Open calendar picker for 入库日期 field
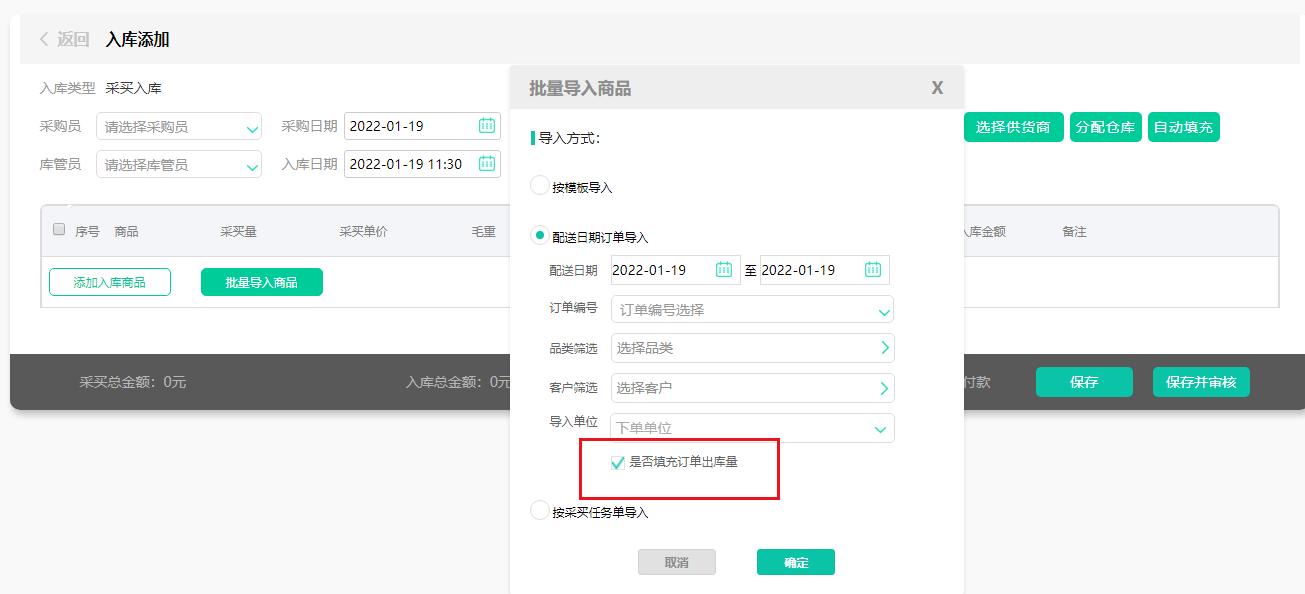The height and width of the screenshot is (594, 1305). [x=489, y=163]
